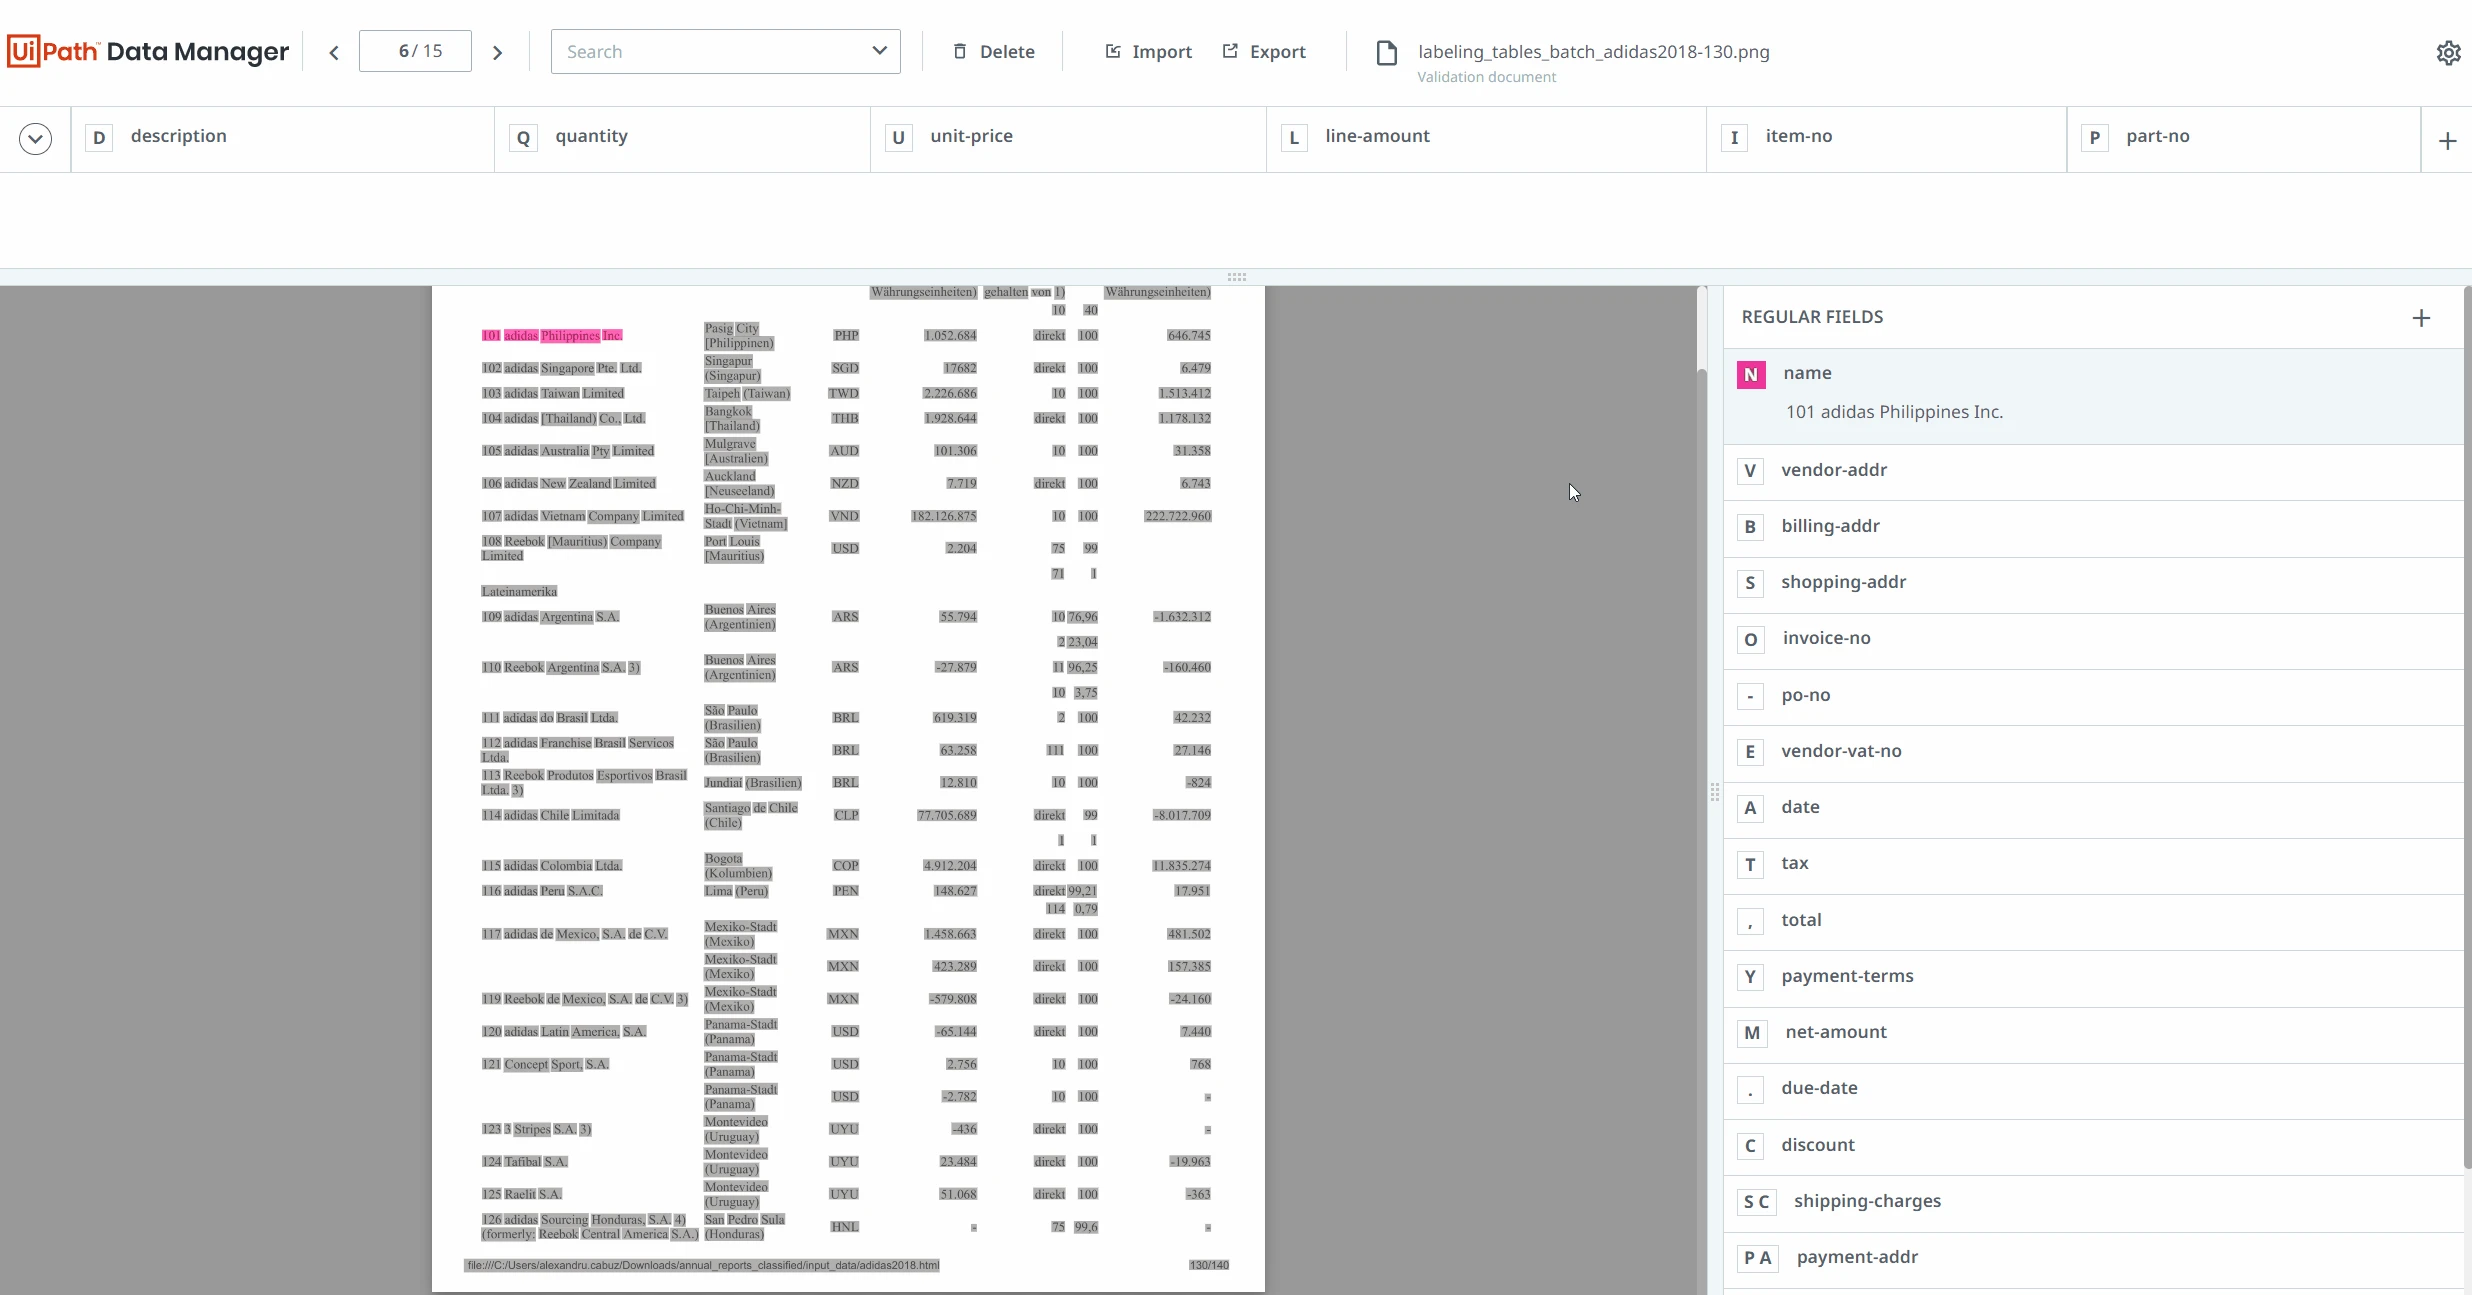Go to the previous document arrow

click(334, 52)
